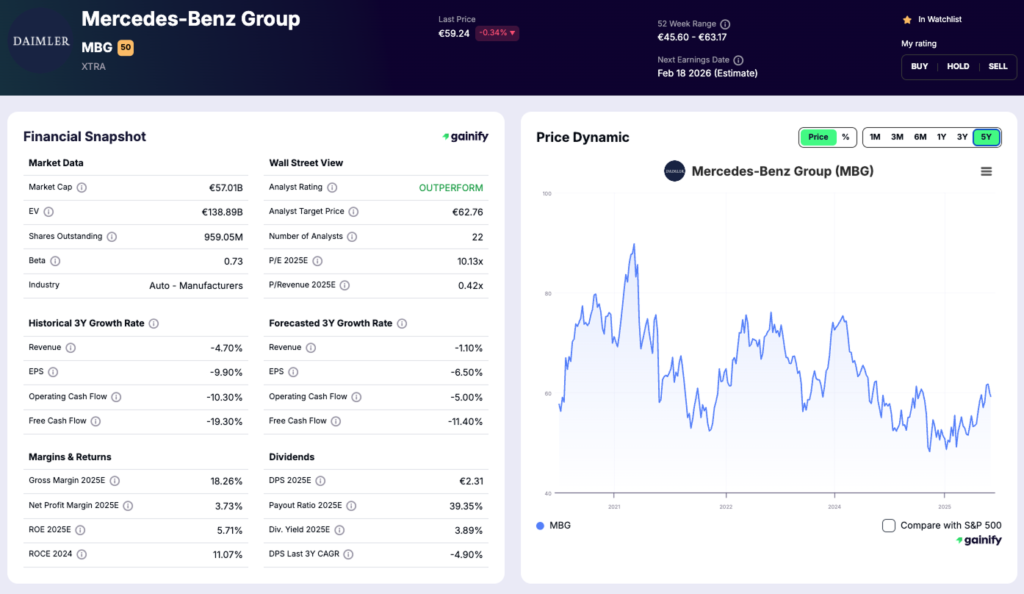Click the score badge 50 next to MBG
This screenshot has width=1024, height=594.
tap(124, 46)
